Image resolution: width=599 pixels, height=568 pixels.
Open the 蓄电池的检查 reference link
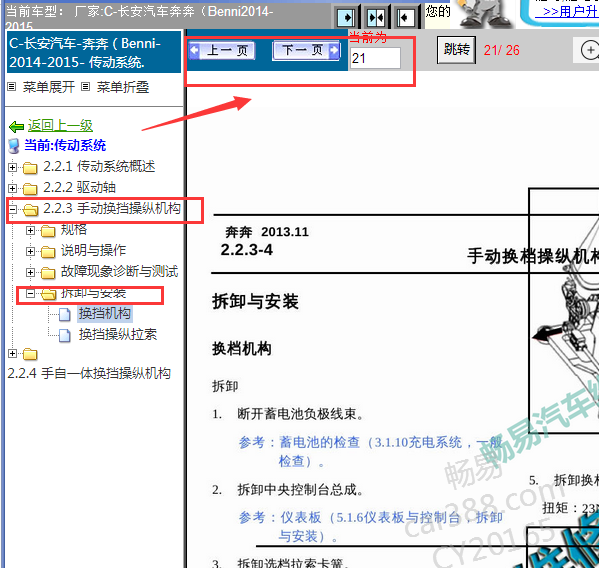tap(371, 451)
